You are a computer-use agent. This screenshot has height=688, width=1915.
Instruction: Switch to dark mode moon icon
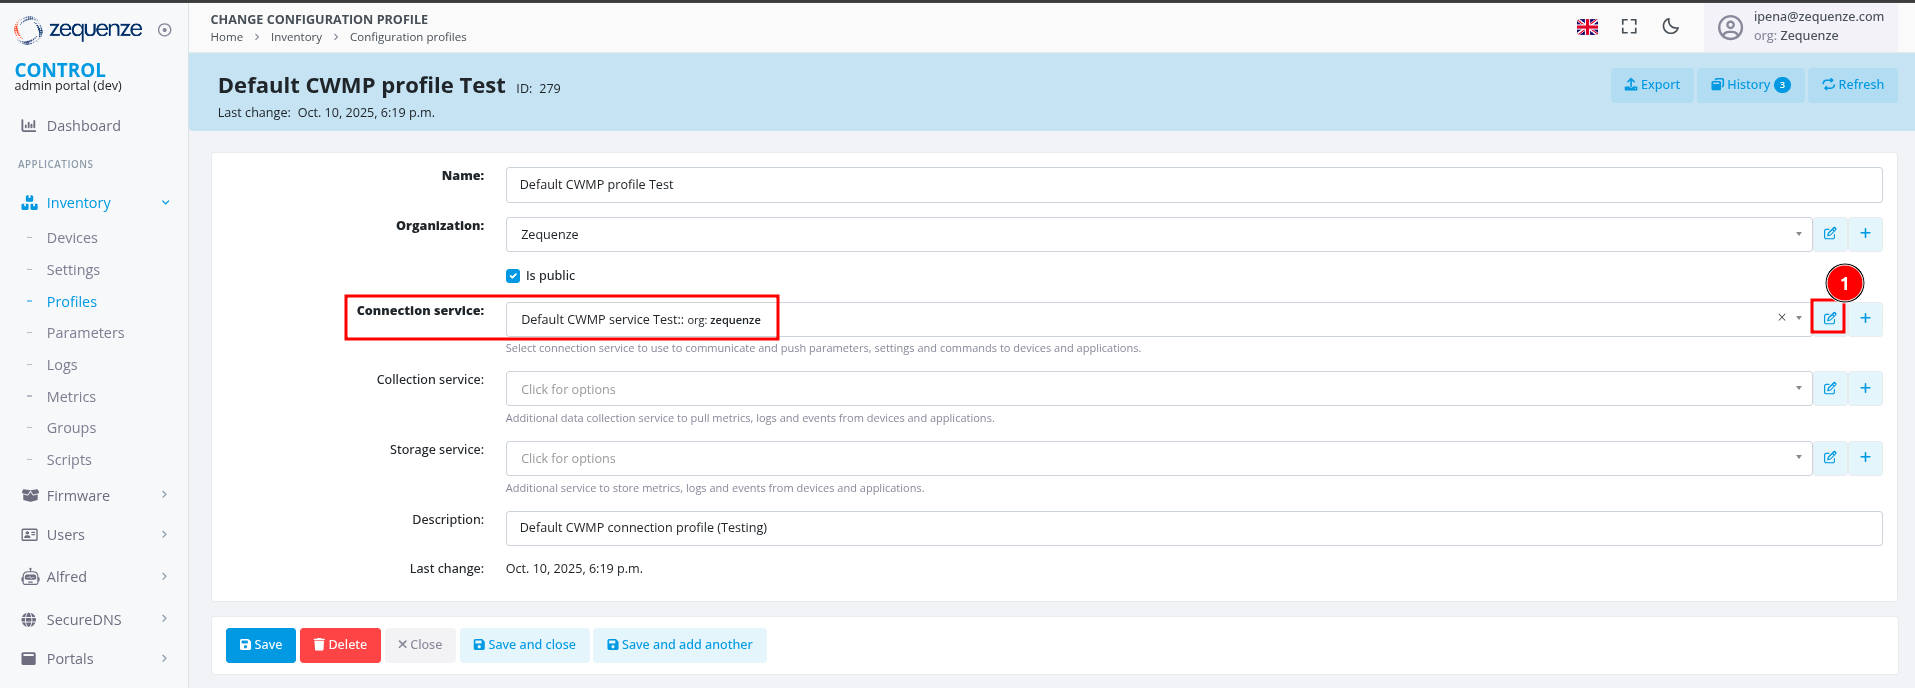(x=1670, y=27)
